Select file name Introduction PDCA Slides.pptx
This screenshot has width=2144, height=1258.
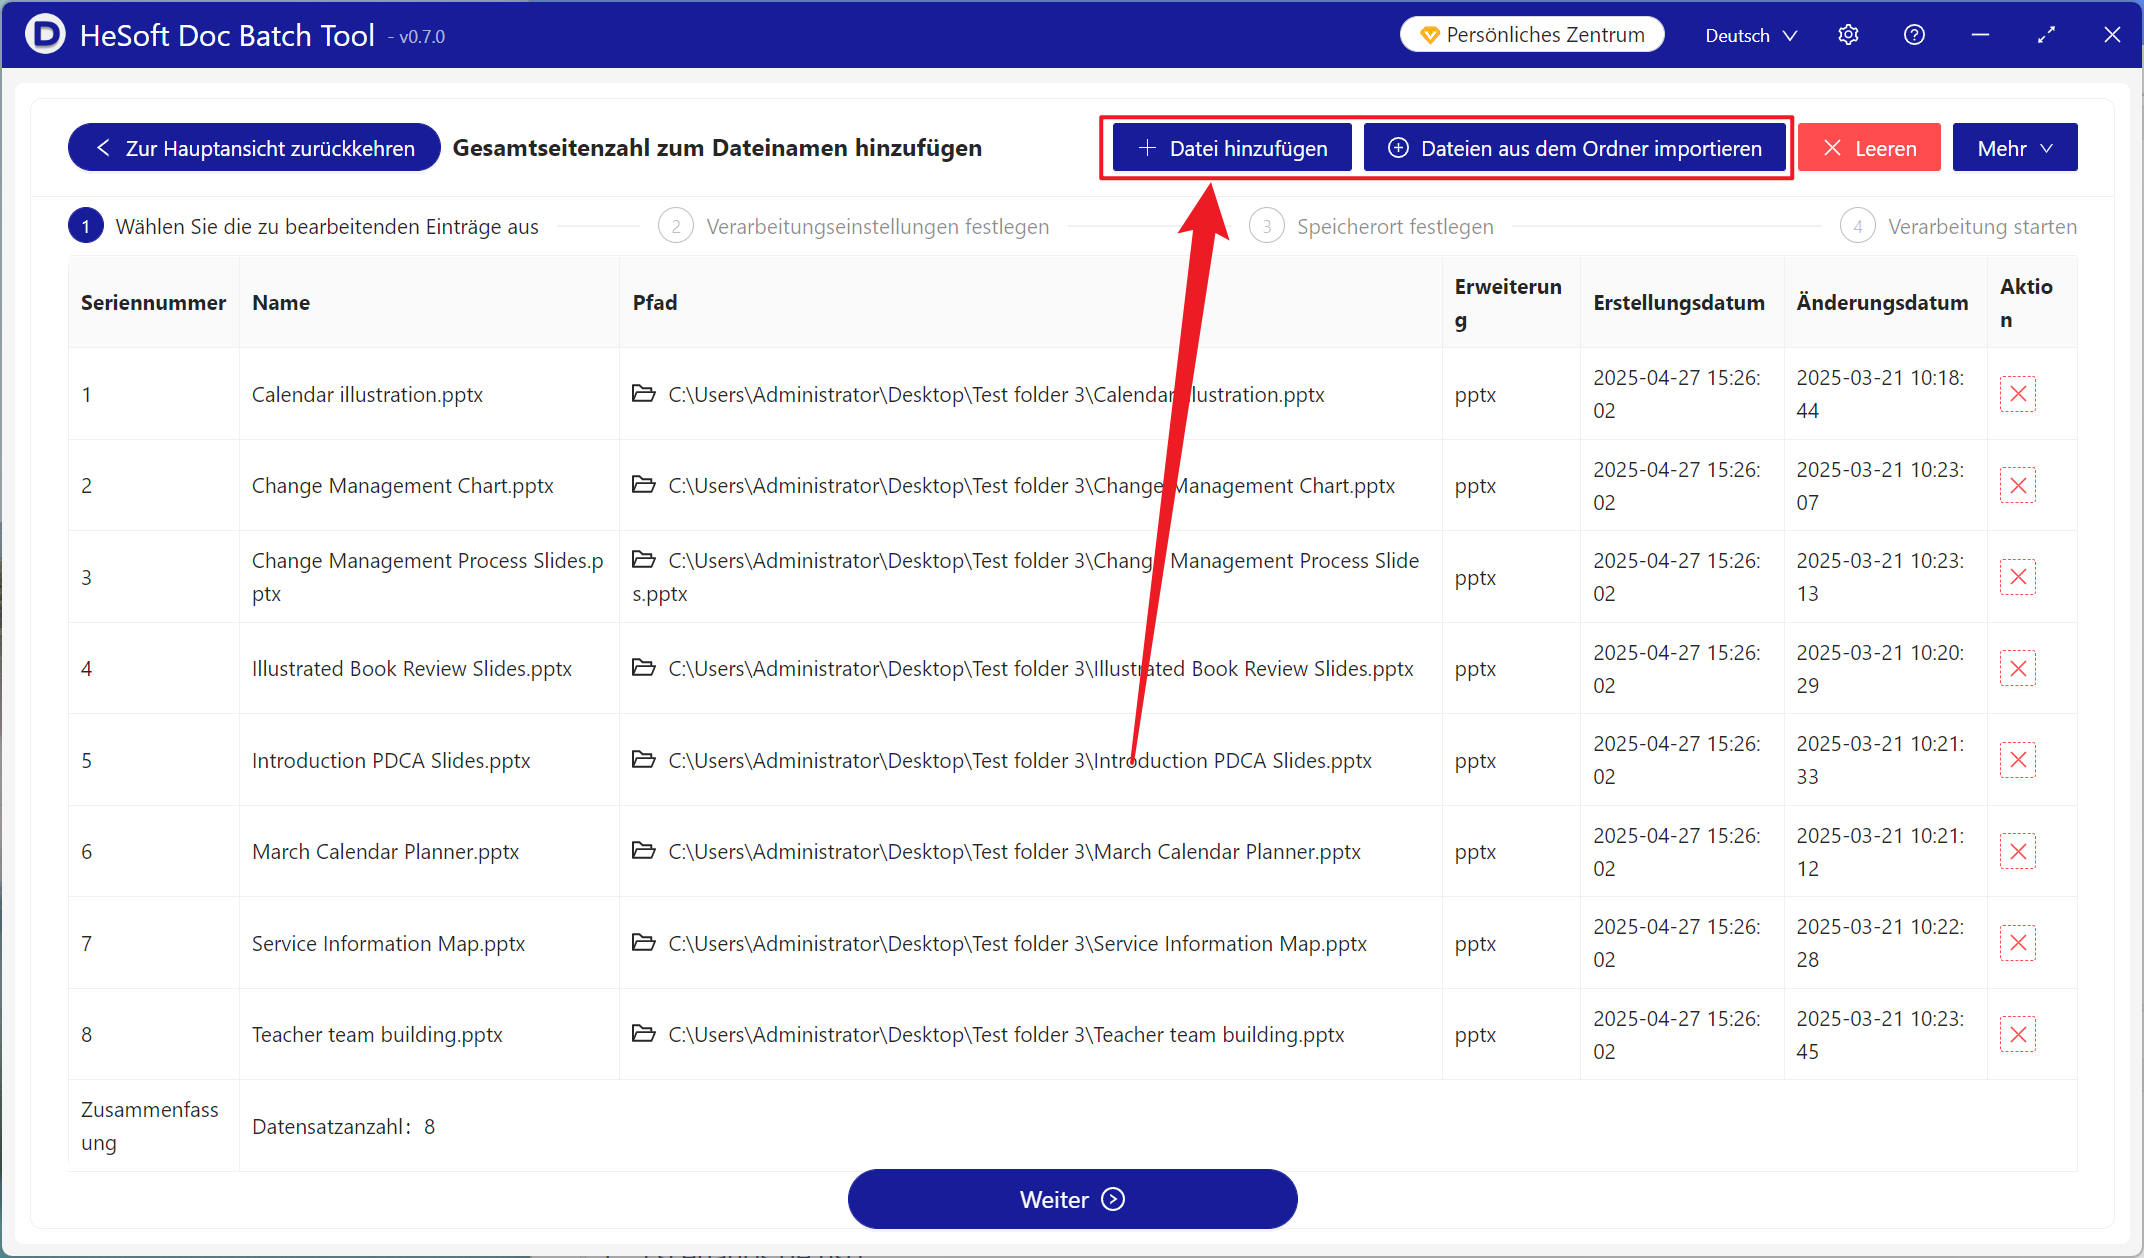[x=391, y=760]
